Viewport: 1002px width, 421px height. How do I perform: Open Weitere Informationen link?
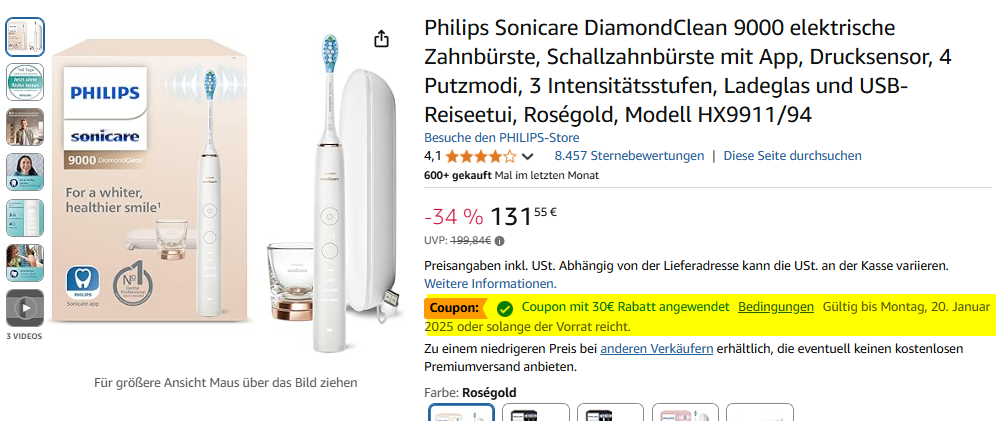(x=490, y=284)
